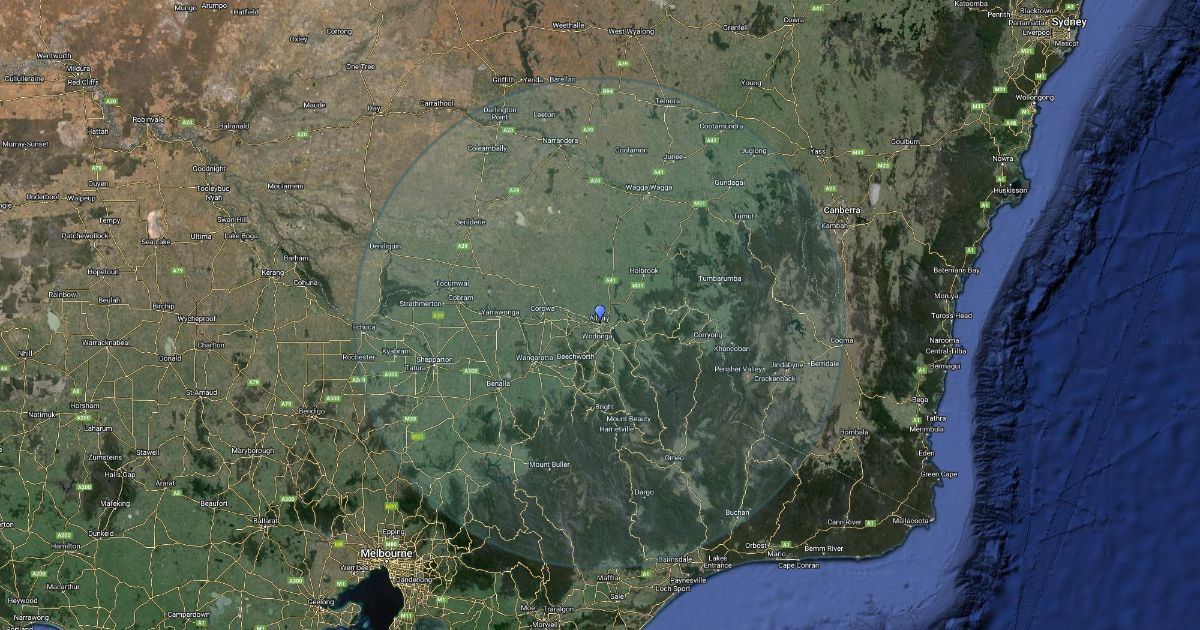Click the 'Beechworth' map label
The image size is (1200, 630).
tap(576, 356)
